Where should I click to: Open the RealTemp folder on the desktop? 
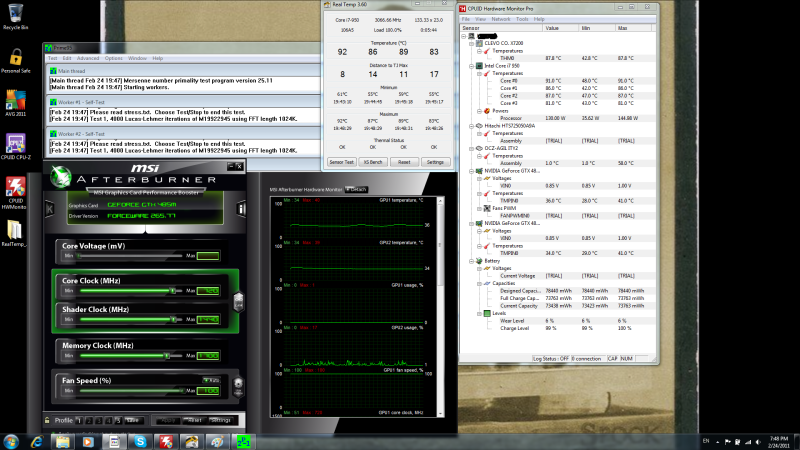click(x=14, y=233)
